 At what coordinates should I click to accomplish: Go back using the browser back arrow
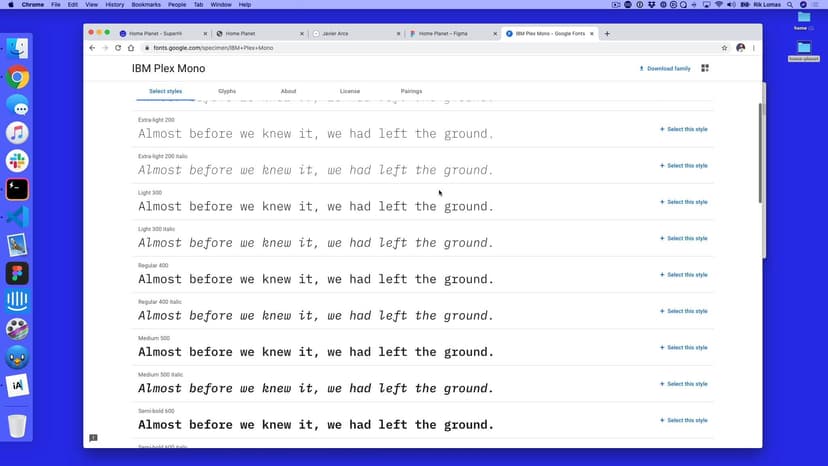point(92,48)
